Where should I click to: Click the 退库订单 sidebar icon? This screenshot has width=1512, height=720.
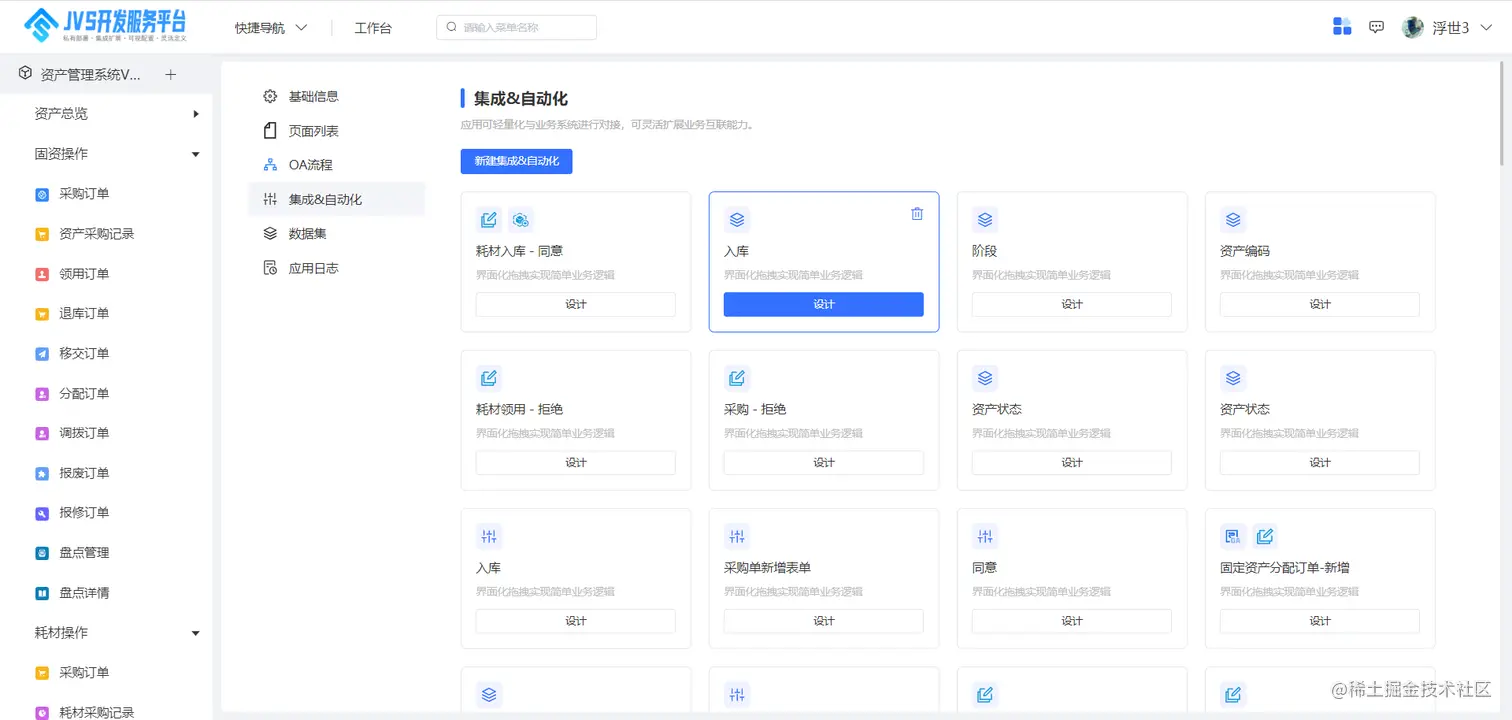point(42,314)
